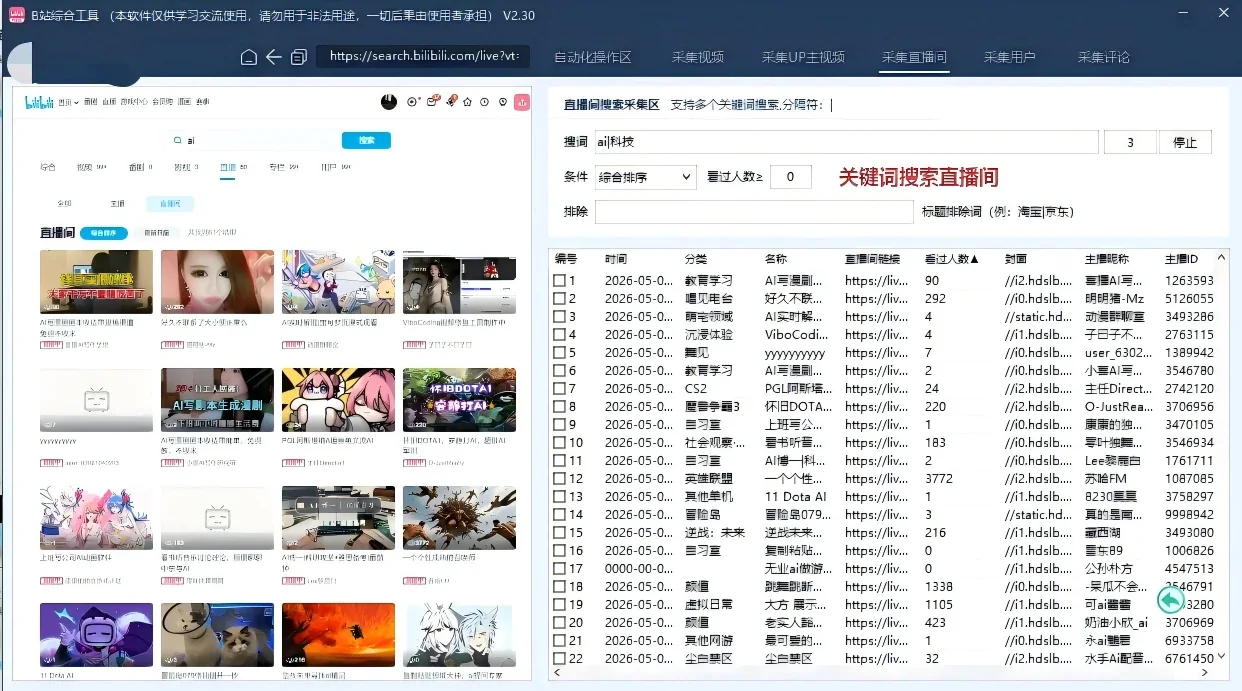
Task: Click the 苏暗FM streamer name cell
Action: click(1107, 479)
